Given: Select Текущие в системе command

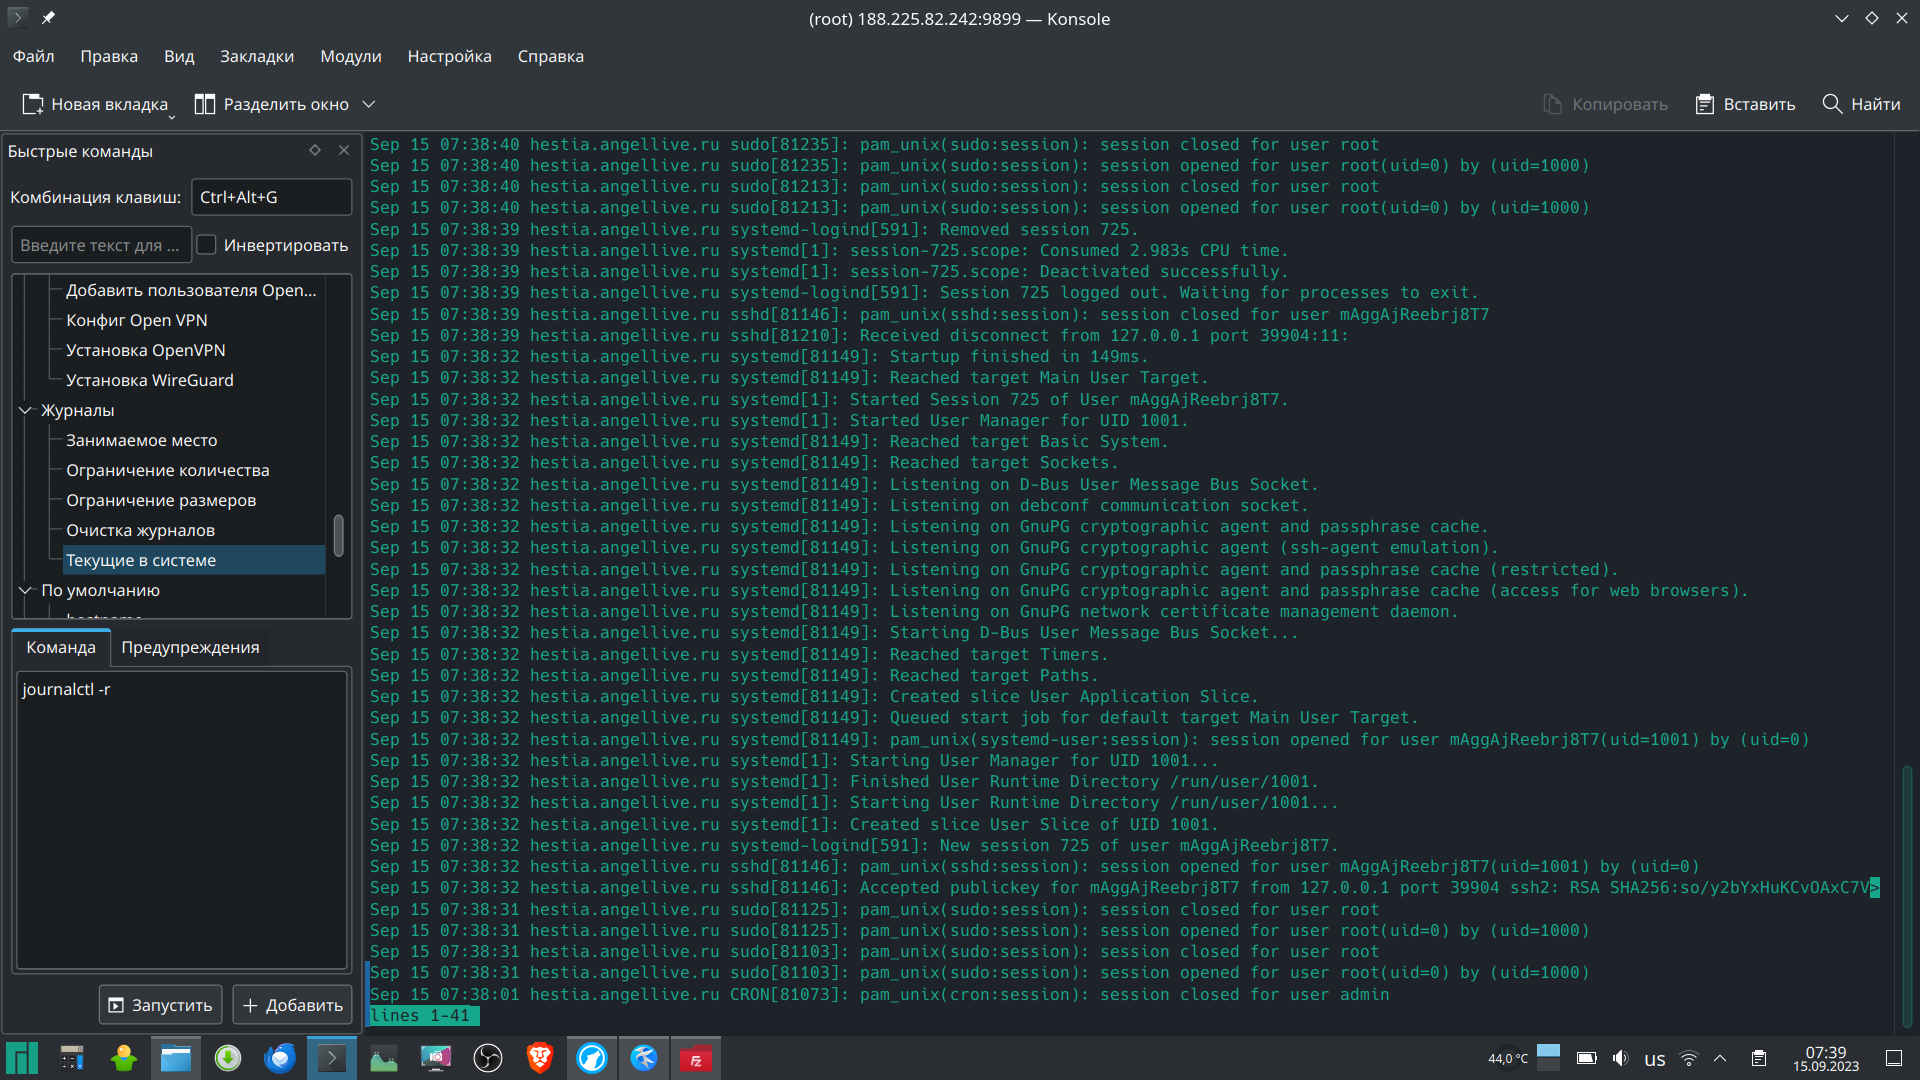Looking at the screenshot, I should point(194,560).
